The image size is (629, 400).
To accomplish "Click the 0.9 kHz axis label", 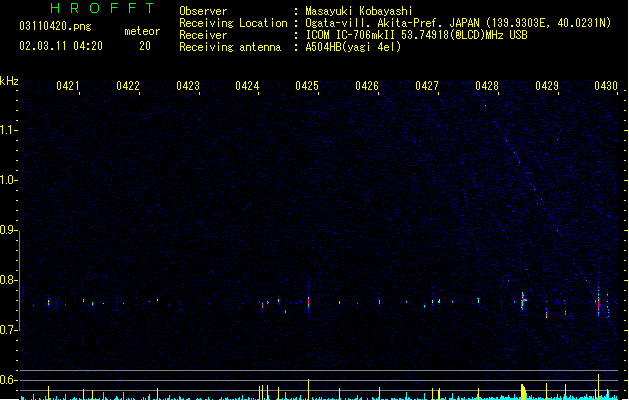I will [x=8, y=230].
